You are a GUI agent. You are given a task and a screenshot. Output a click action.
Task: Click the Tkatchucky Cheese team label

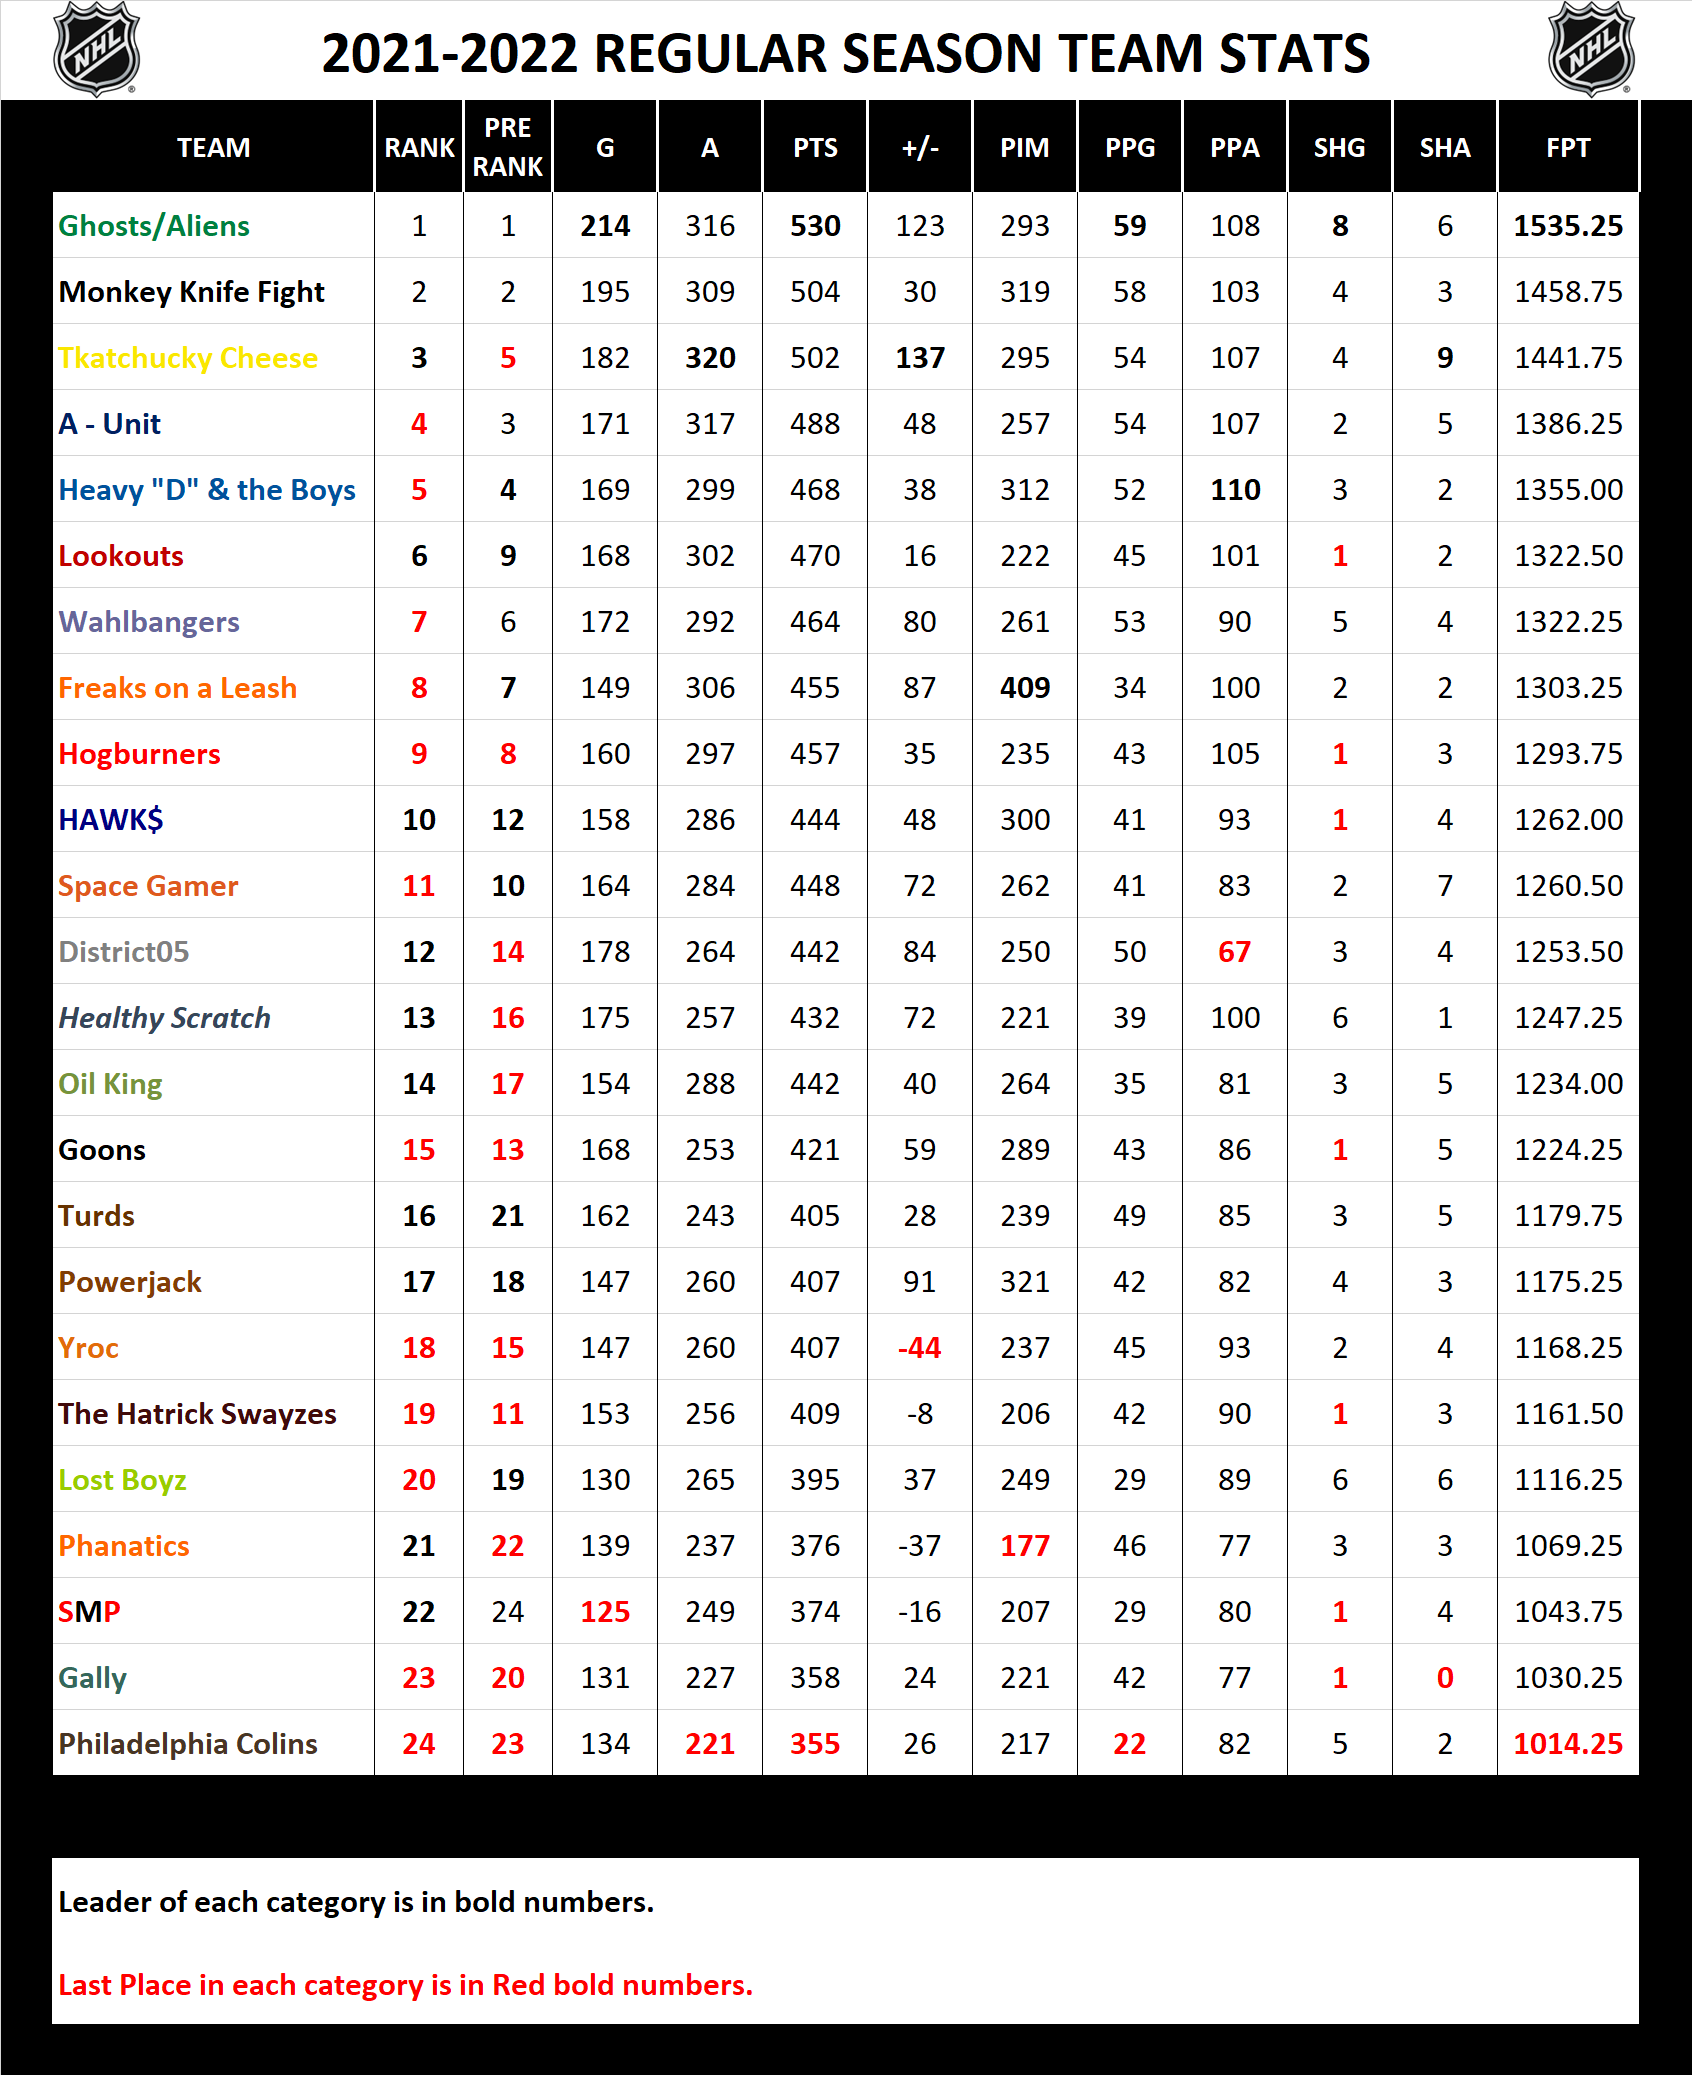187,358
